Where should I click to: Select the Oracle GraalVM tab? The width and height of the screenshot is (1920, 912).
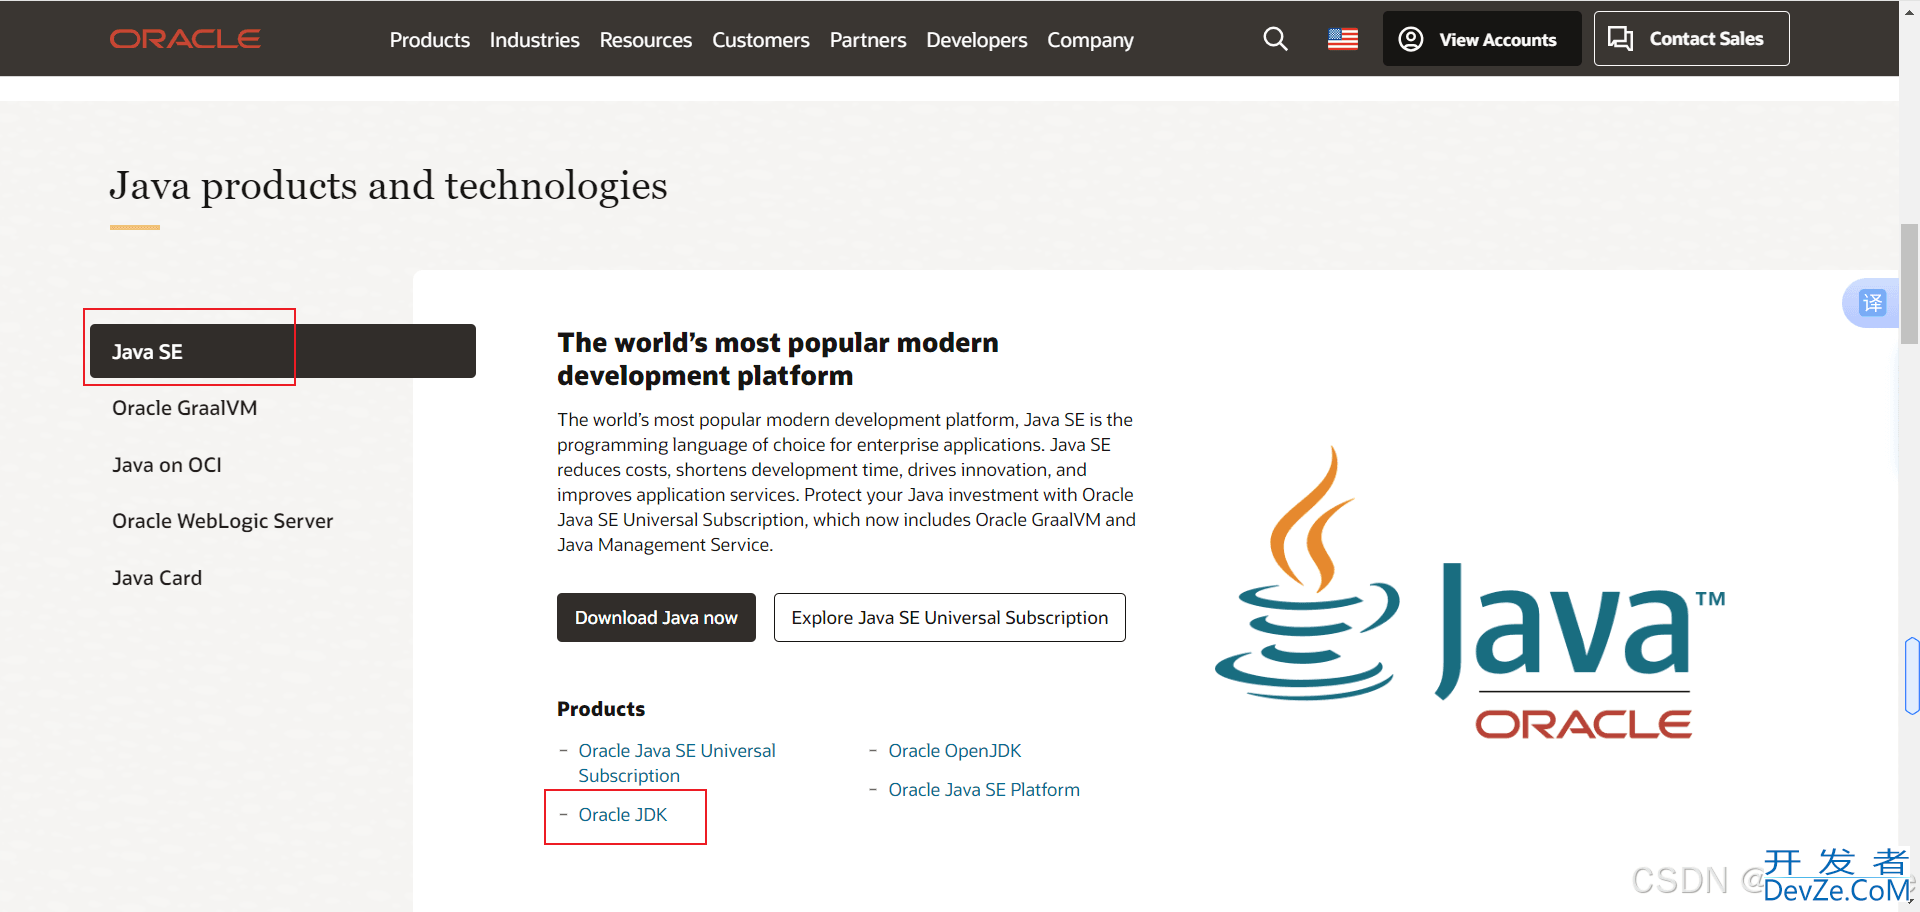184,408
